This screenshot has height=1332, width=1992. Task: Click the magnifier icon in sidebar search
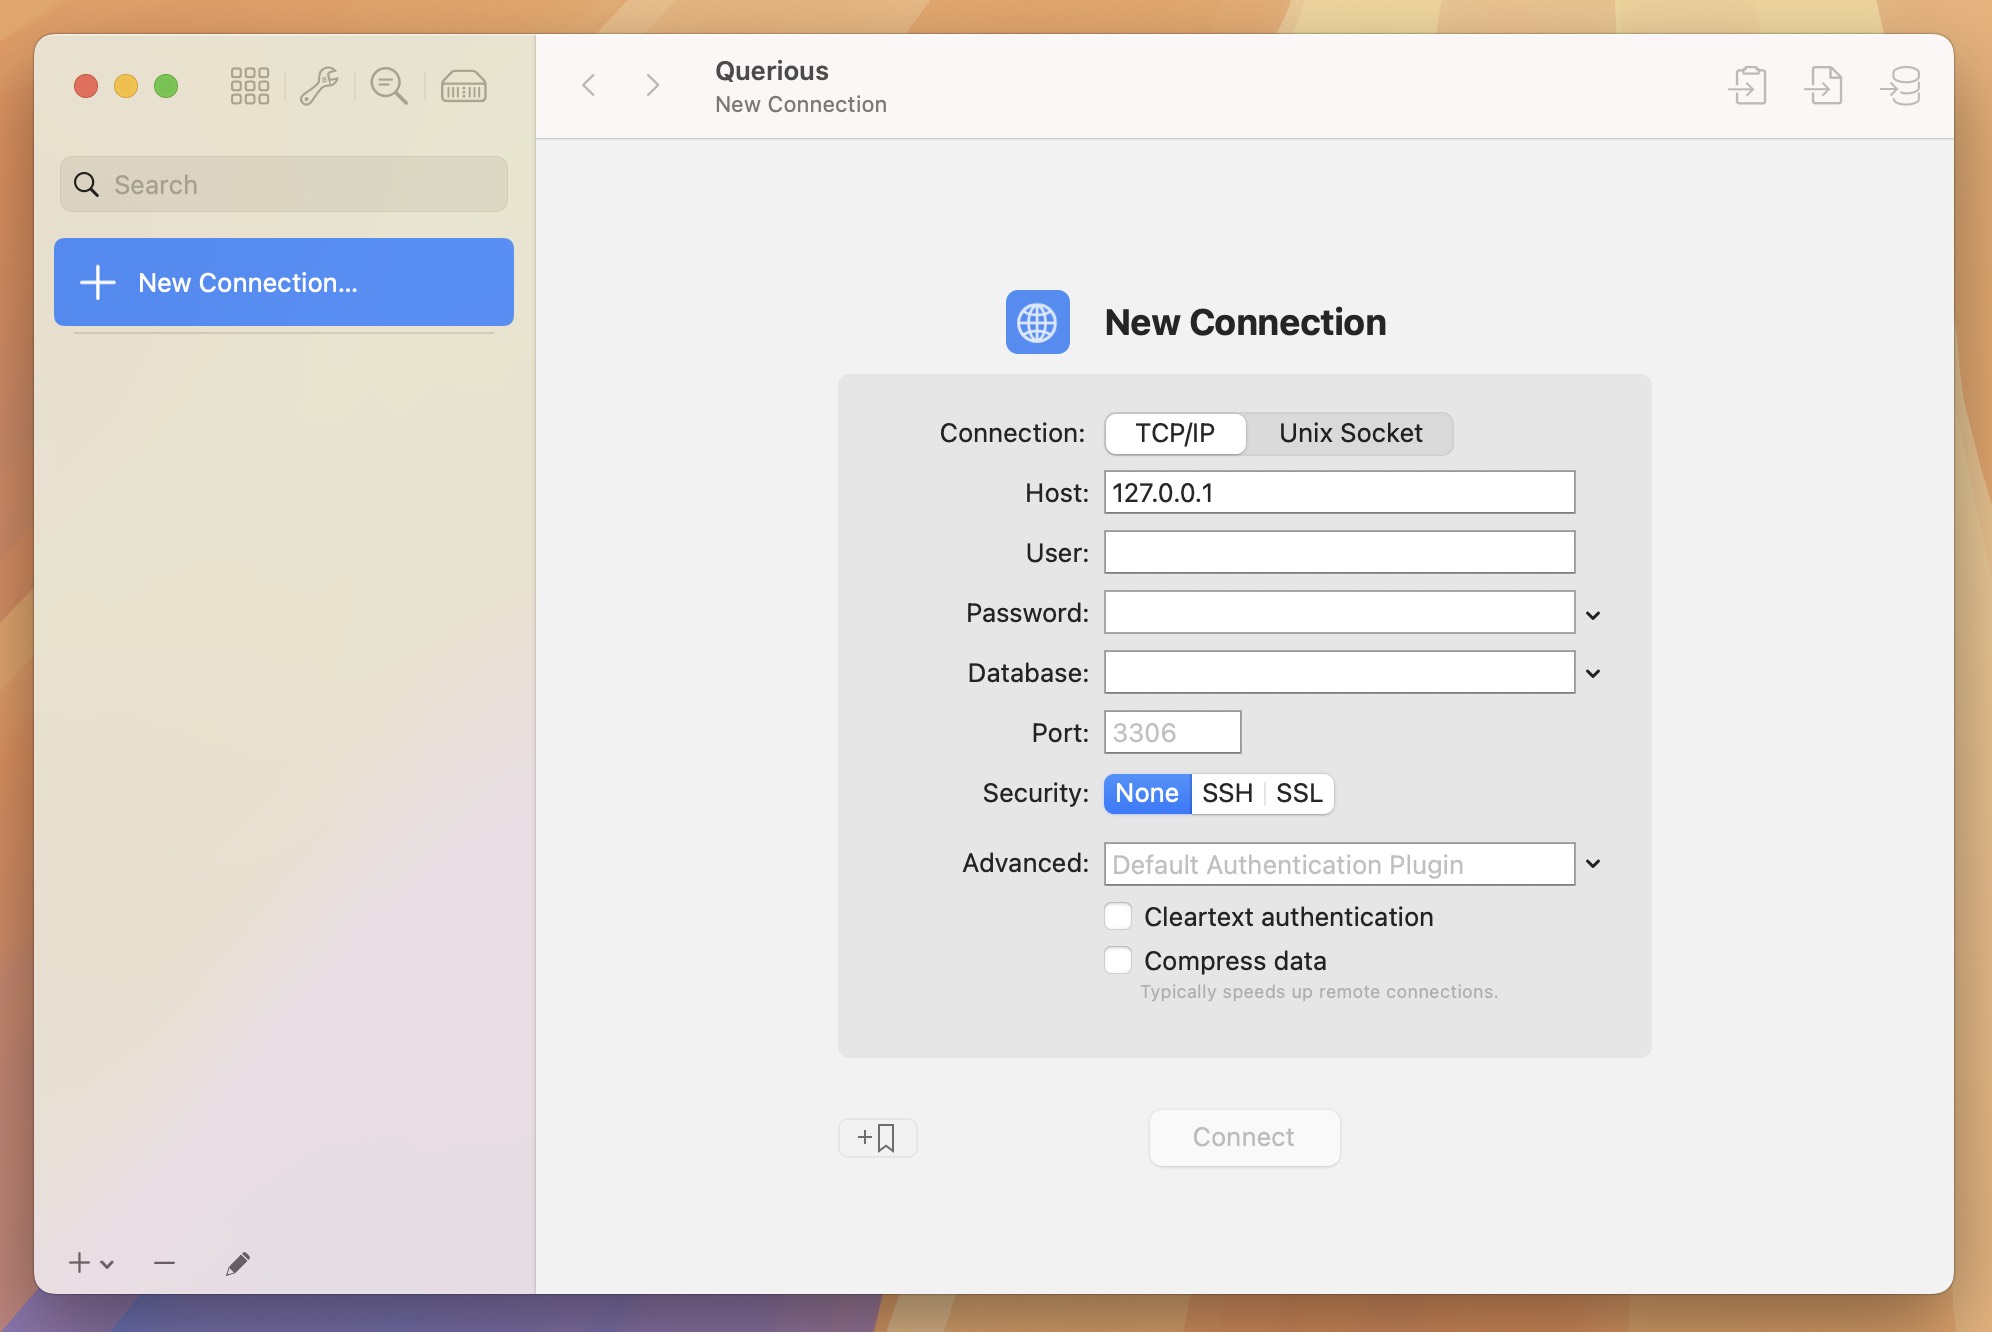point(87,184)
